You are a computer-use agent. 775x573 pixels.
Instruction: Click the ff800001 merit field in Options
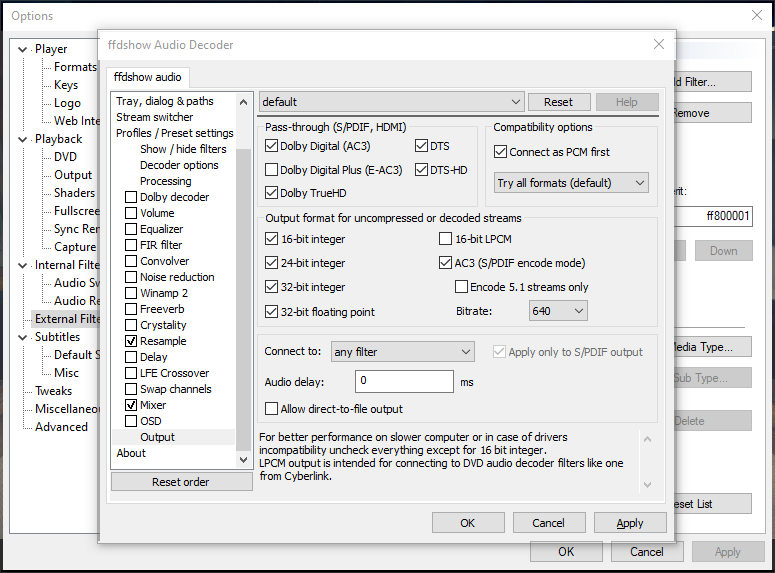pyautogui.click(x=714, y=216)
